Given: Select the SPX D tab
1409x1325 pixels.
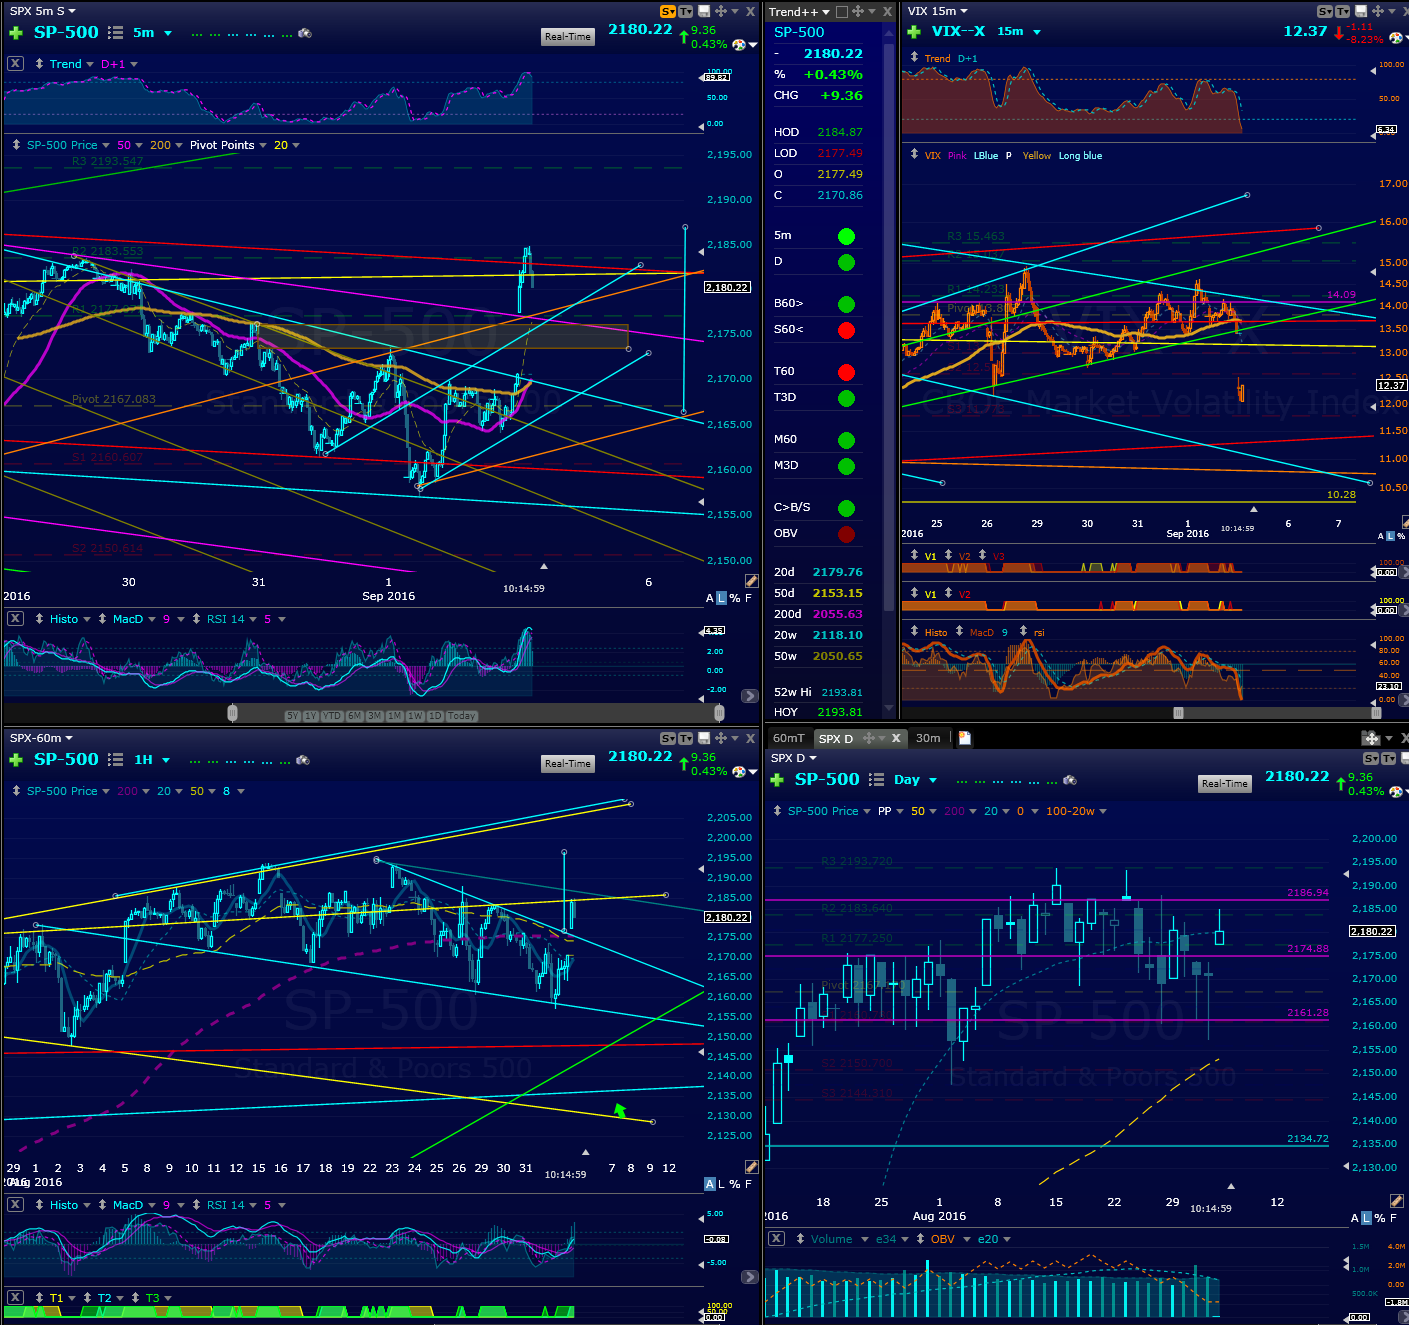Looking at the screenshot, I should click(836, 738).
